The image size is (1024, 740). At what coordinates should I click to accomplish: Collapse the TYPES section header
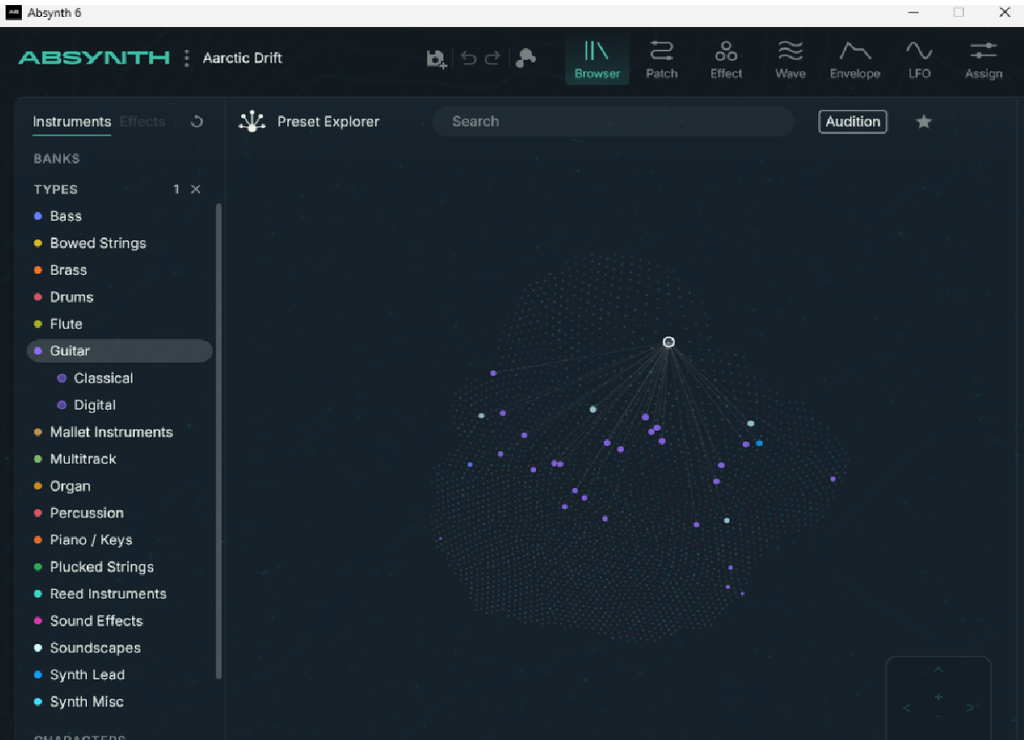[x=56, y=189]
